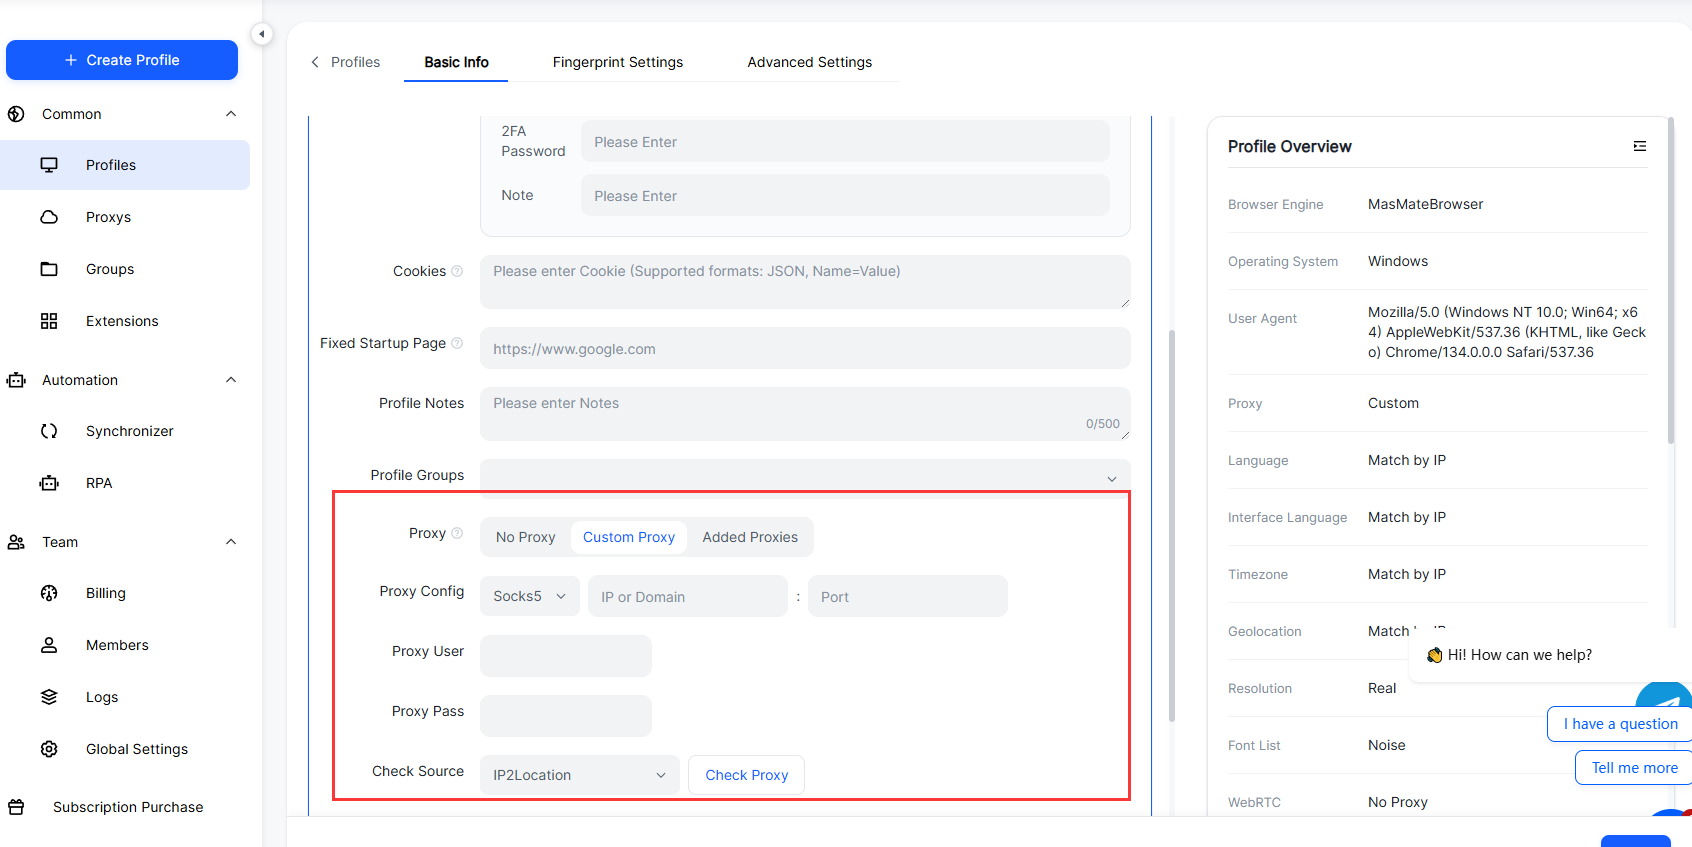The image size is (1692, 847).
Task: Expand the Profile Groups dropdown
Action: pyautogui.click(x=805, y=477)
